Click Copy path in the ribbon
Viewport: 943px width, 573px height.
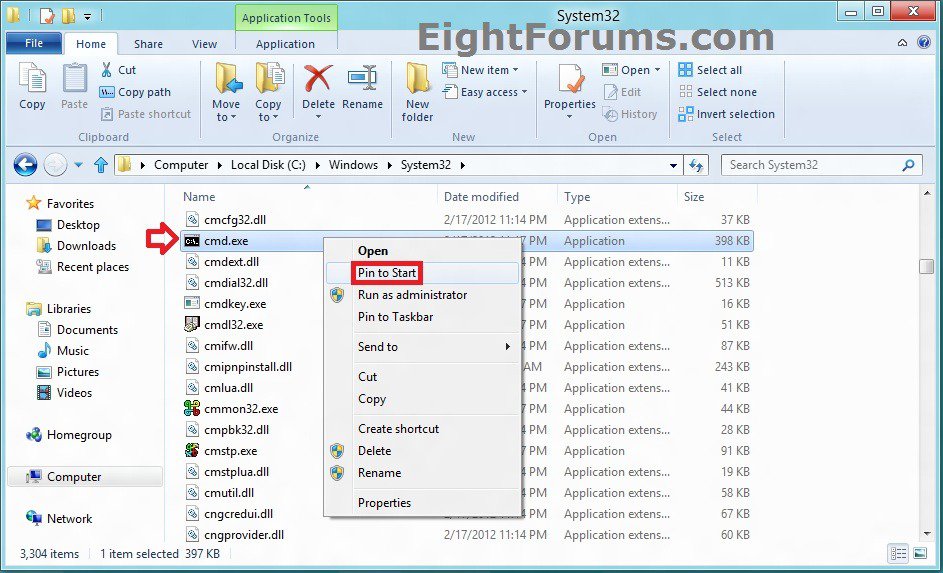coord(135,92)
